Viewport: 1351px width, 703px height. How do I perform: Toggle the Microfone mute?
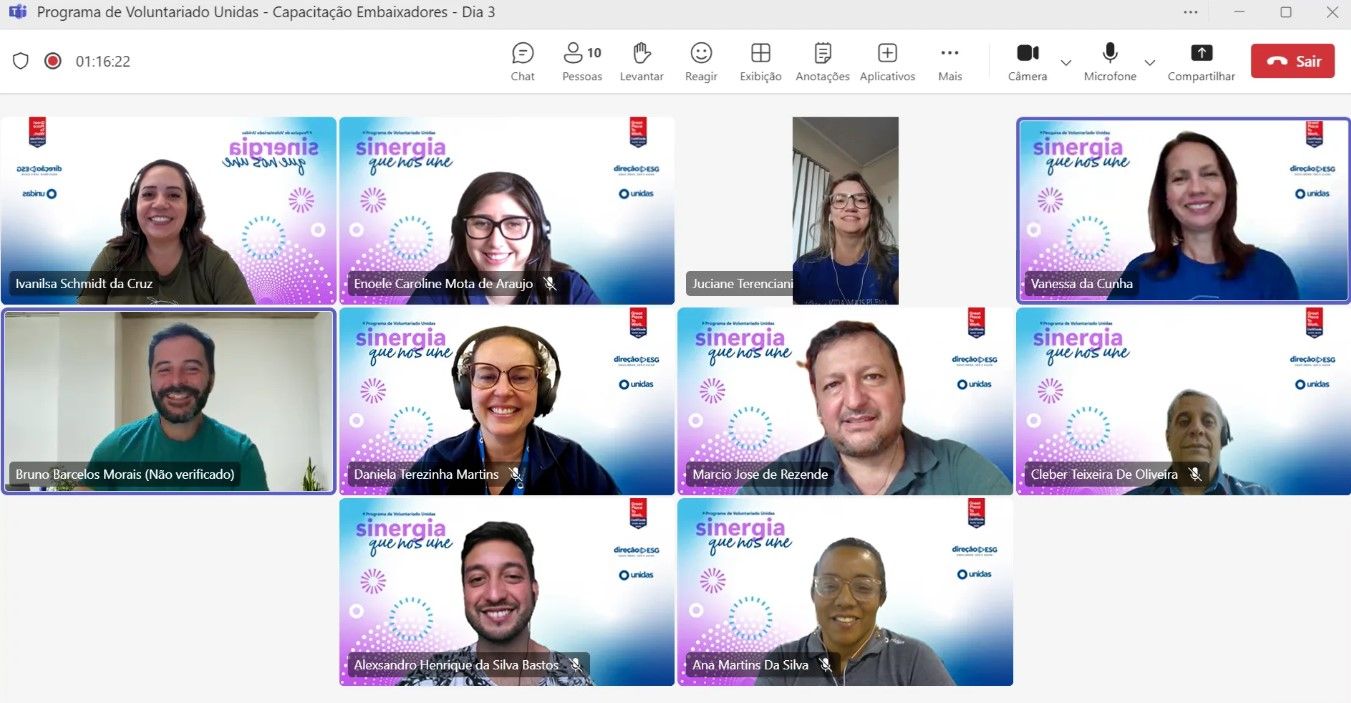click(1110, 61)
